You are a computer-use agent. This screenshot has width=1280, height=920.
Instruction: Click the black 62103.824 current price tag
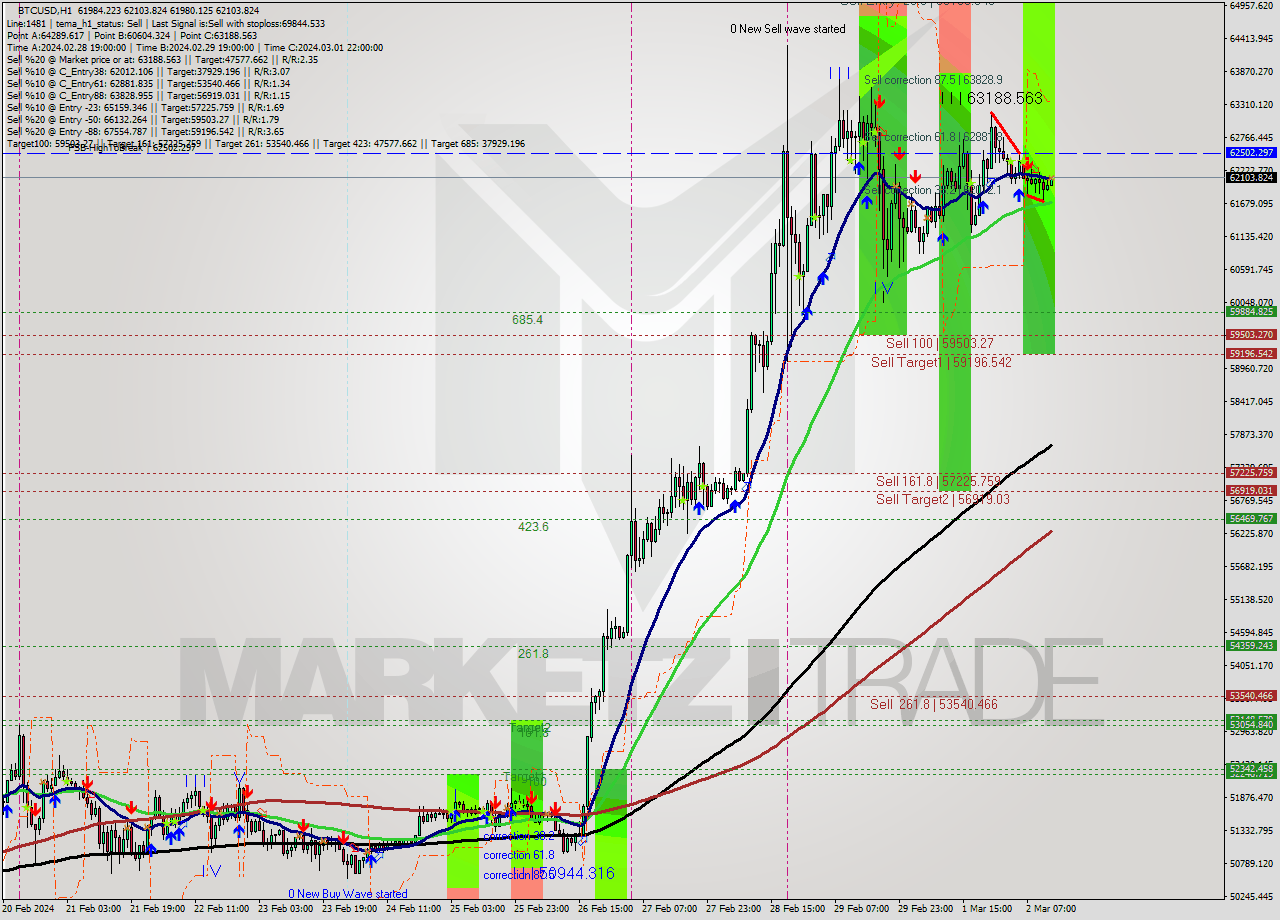1251,177
